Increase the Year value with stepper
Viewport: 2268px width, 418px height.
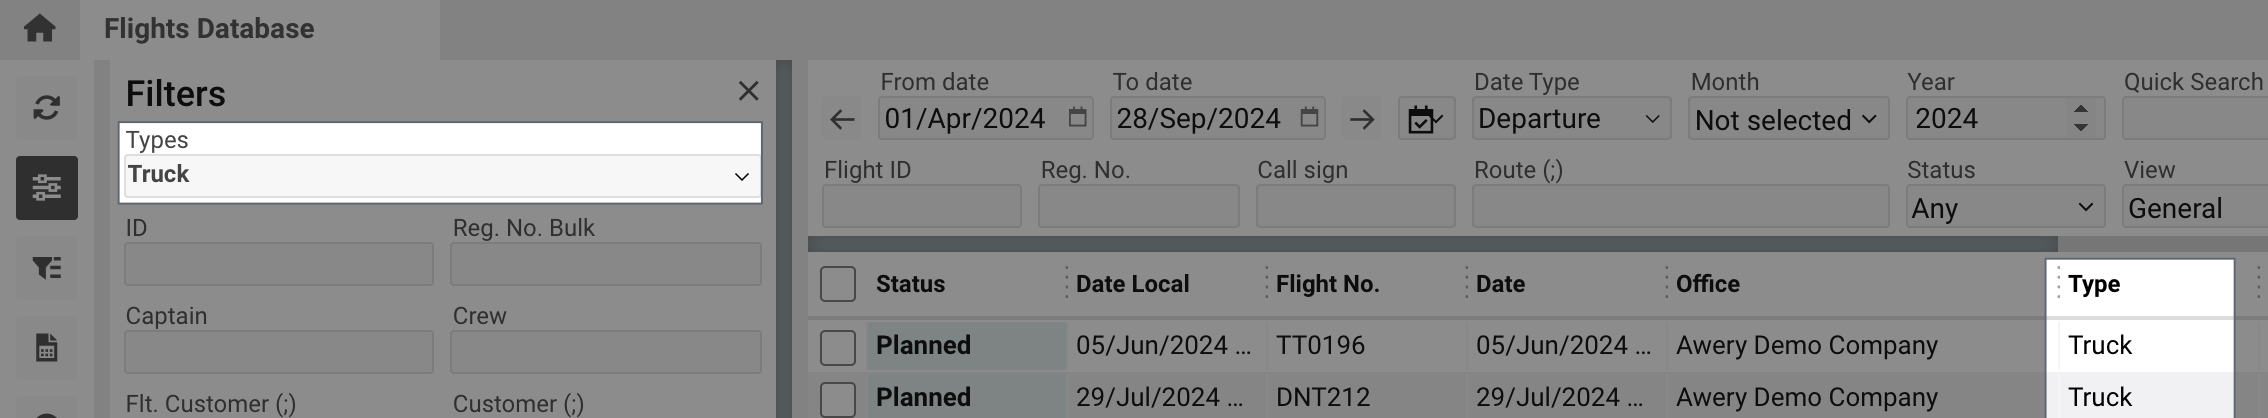tap(2081, 110)
